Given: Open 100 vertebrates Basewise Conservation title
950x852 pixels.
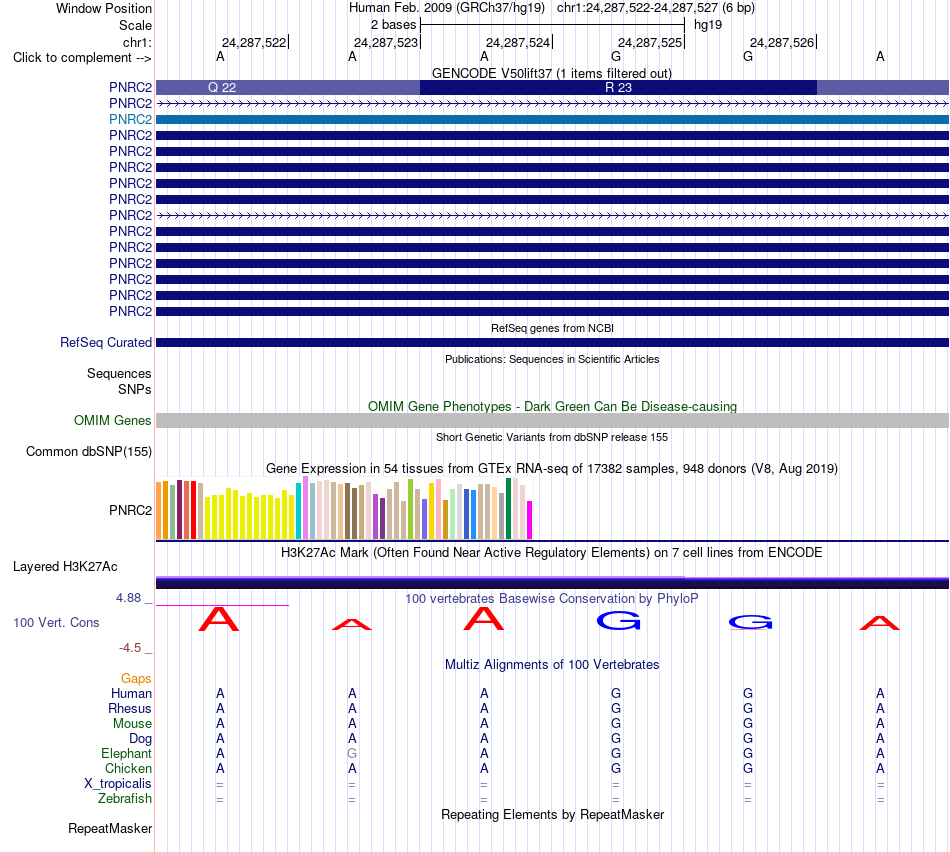Looking at the screenshot, I should [x=552, y=598].
